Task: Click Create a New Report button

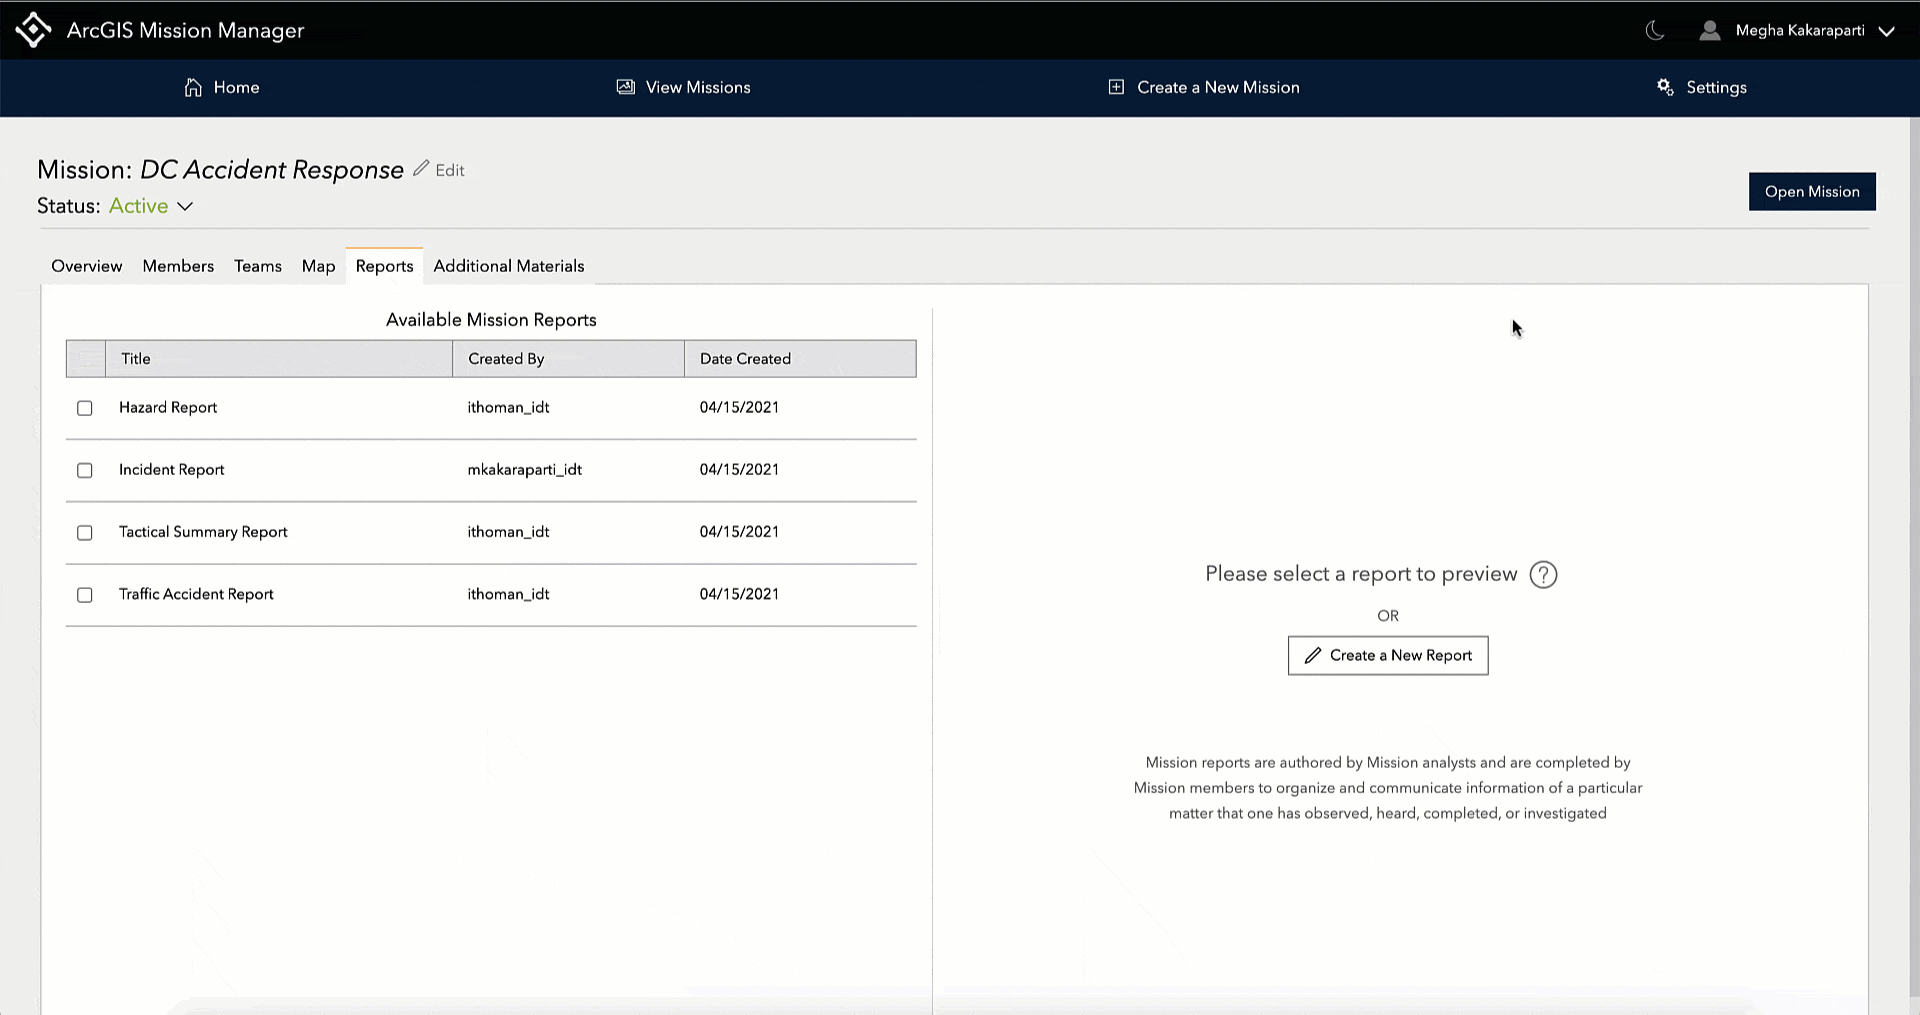Action: pyautogui.click(x=1388, y=656)
